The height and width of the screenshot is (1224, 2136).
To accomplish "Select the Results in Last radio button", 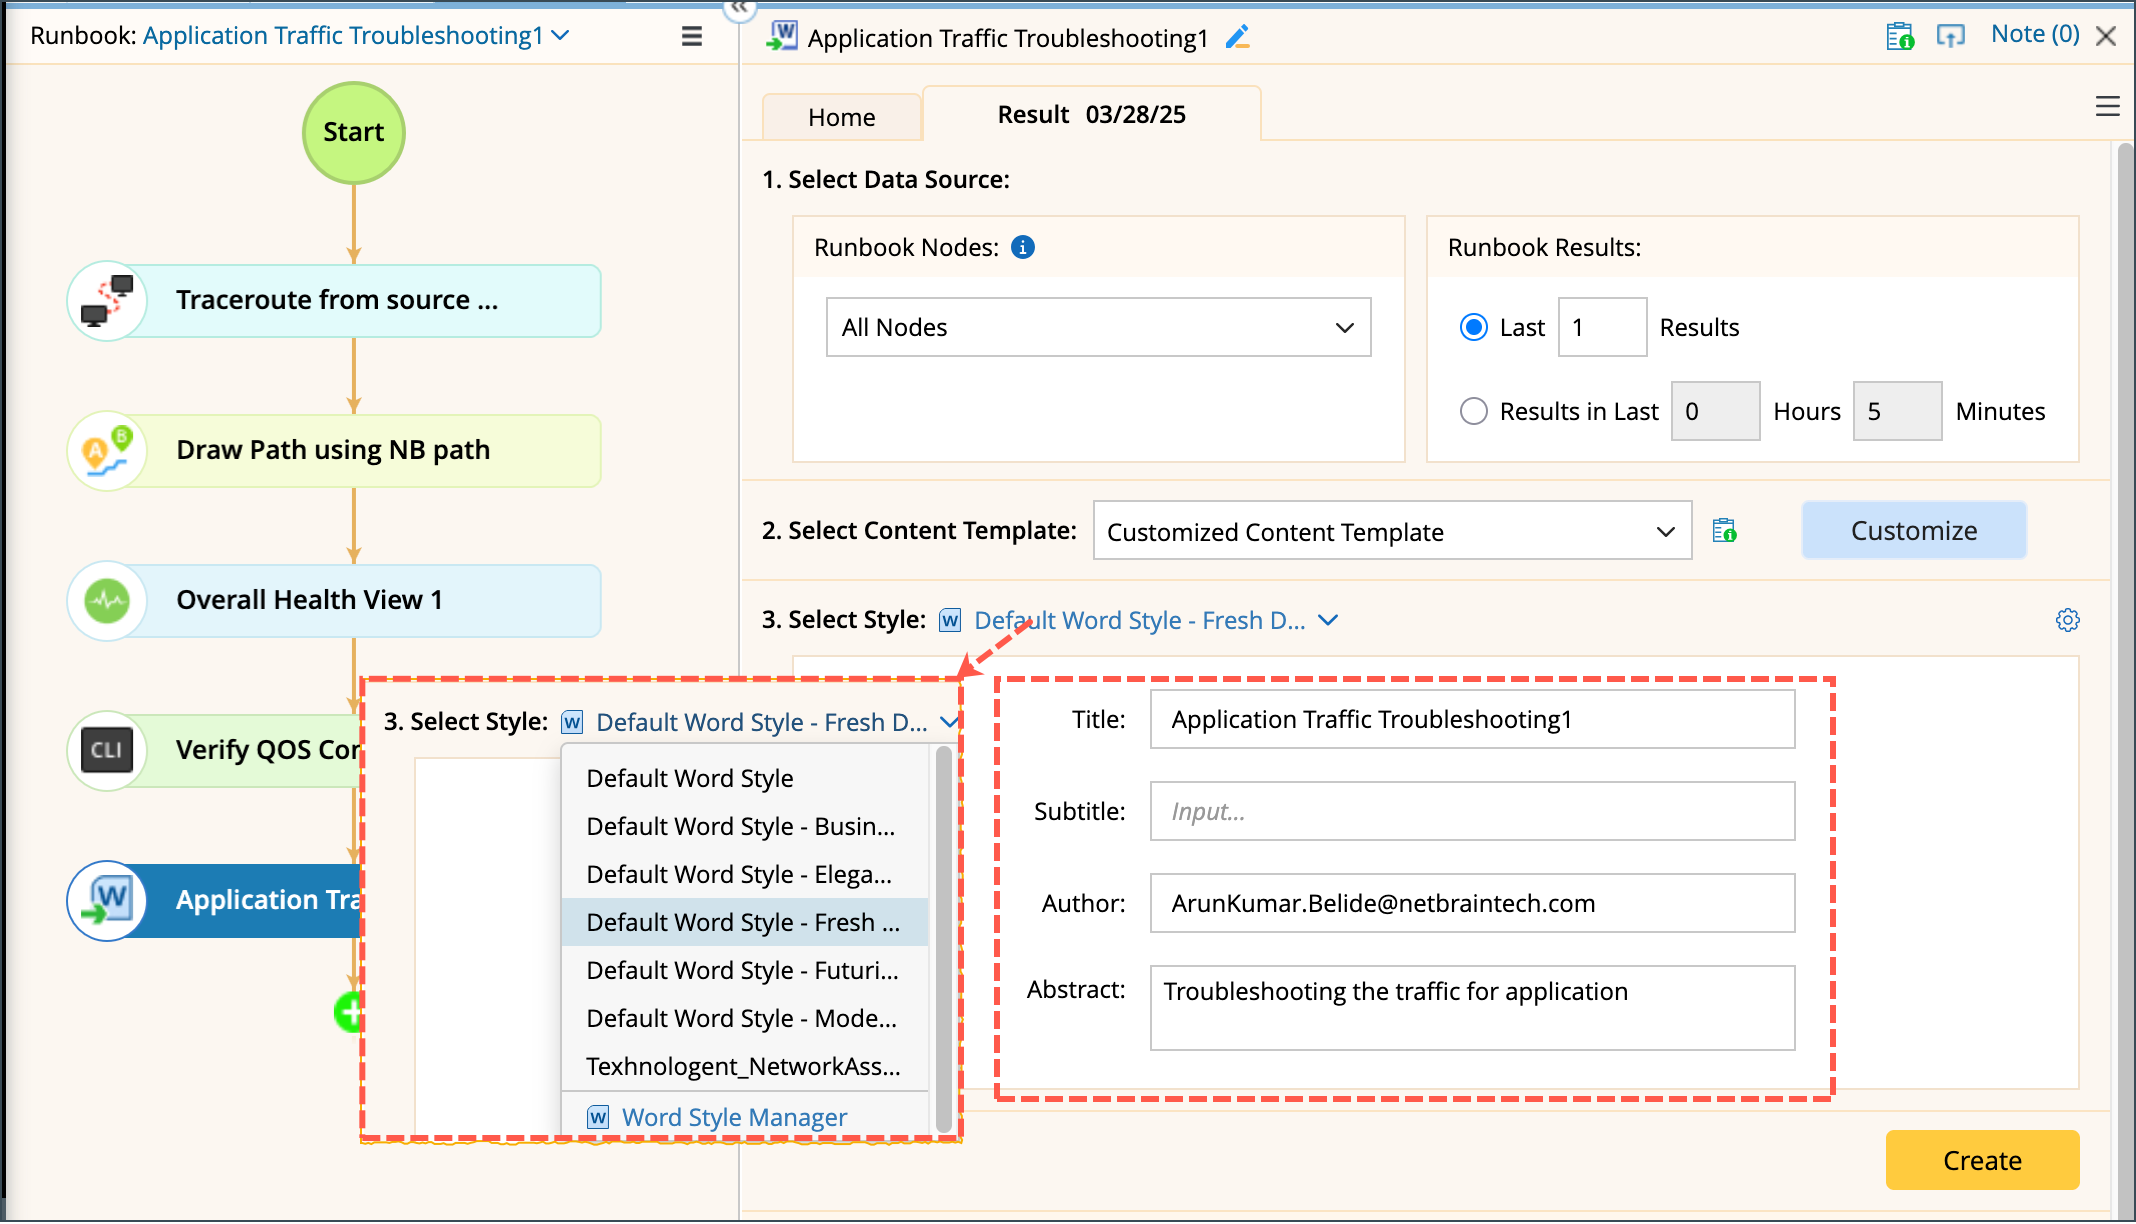I will pos(1473,412).
